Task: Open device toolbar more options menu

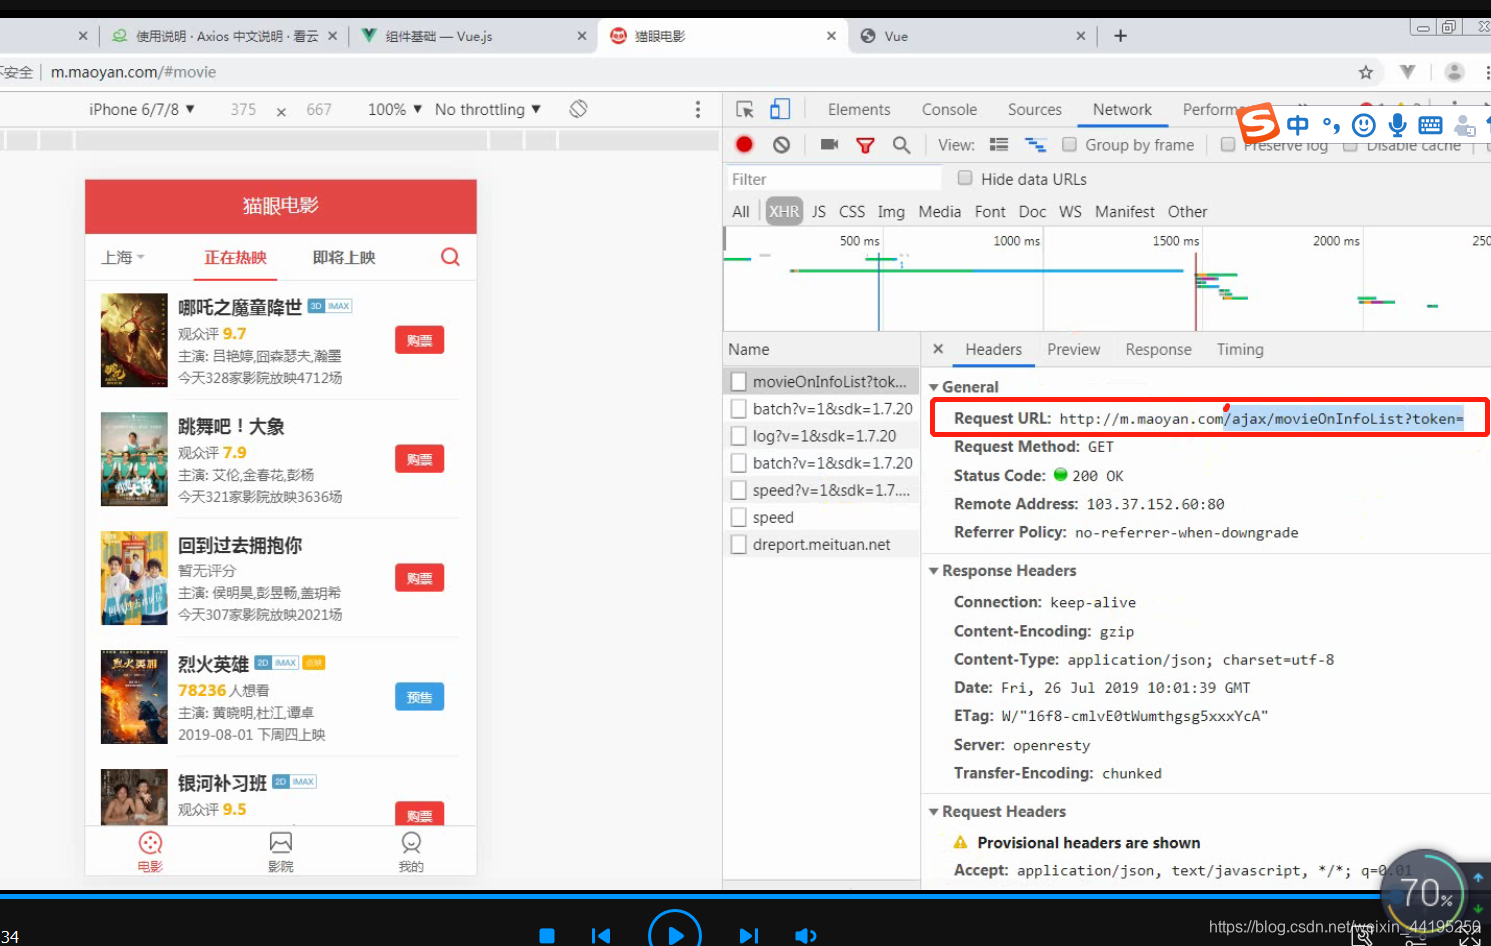Action: click(698, 110)
